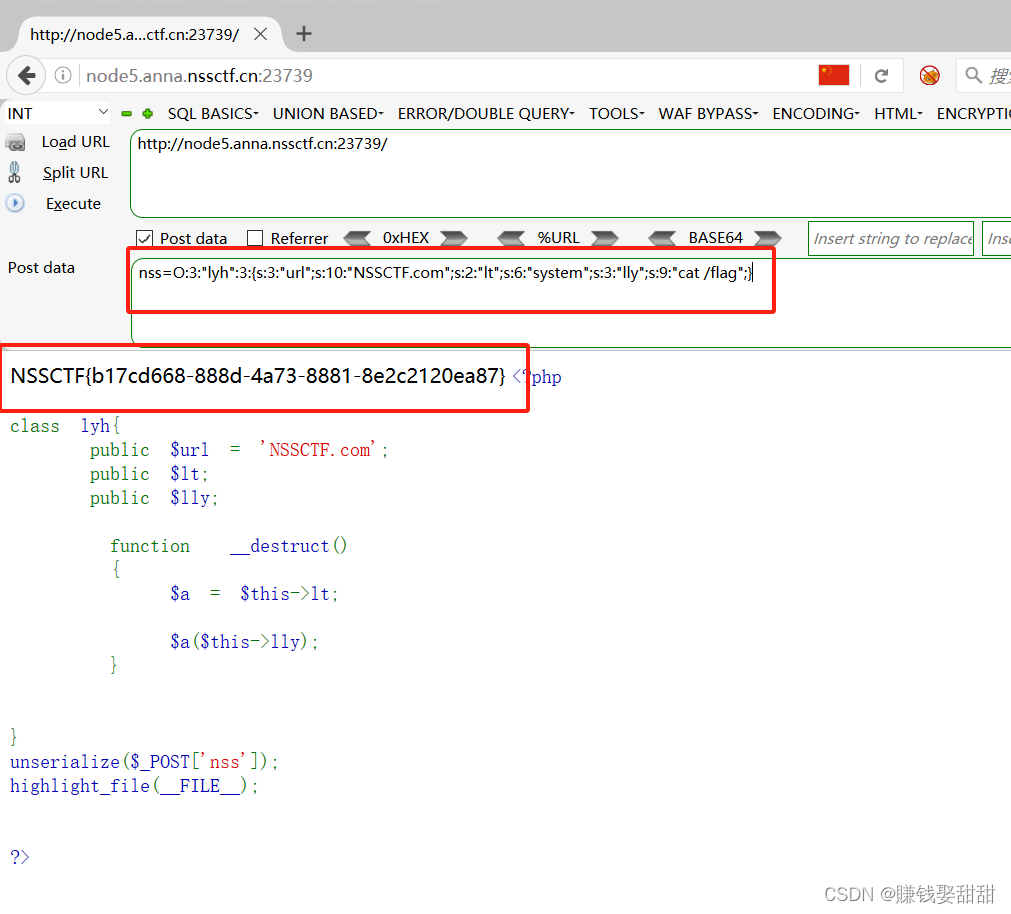The width and height of the screenshot is (1011, 914).
Task: Click the right arrow beside 0xHEX
Action: [454, 238]
